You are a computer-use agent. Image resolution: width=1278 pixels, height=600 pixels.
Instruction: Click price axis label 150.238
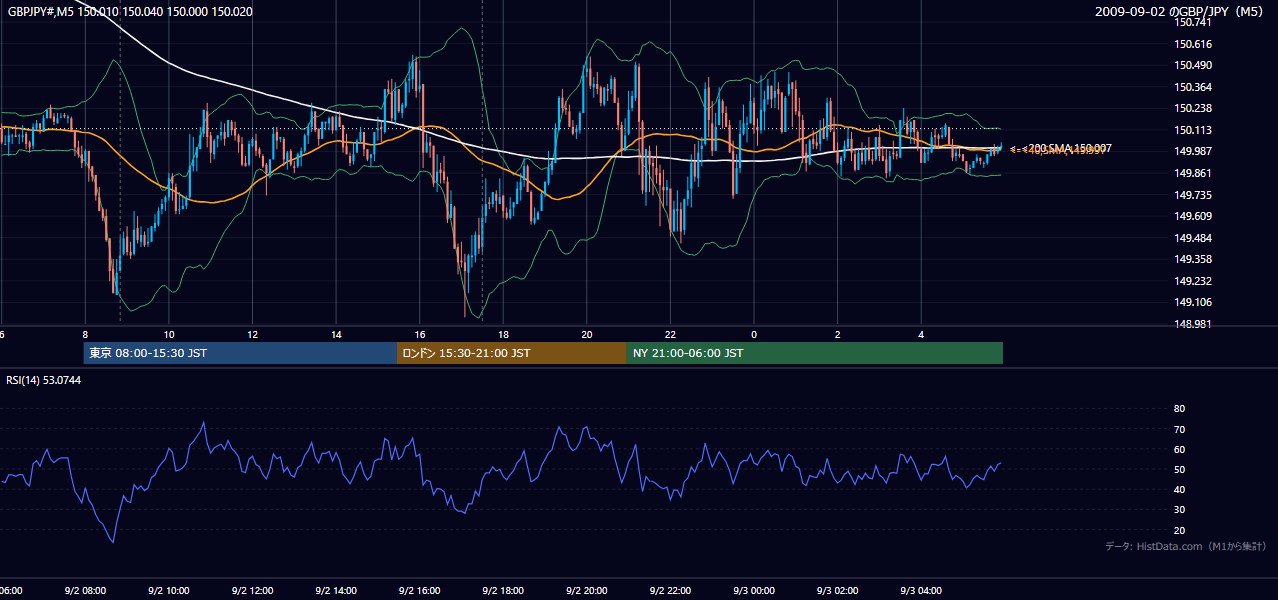coord(1195,108)
